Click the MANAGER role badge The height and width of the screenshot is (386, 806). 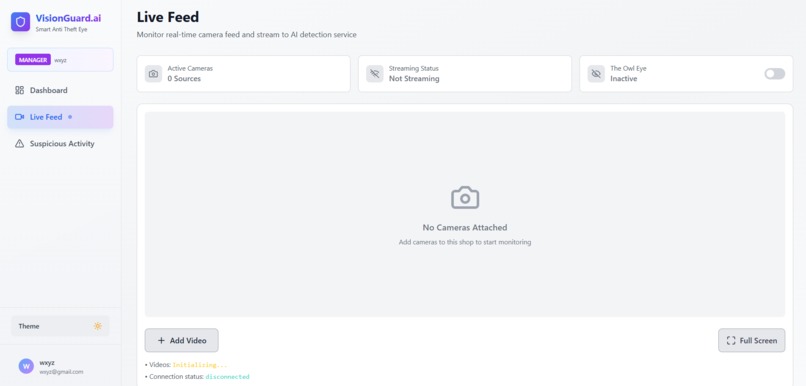coord(33,60)
